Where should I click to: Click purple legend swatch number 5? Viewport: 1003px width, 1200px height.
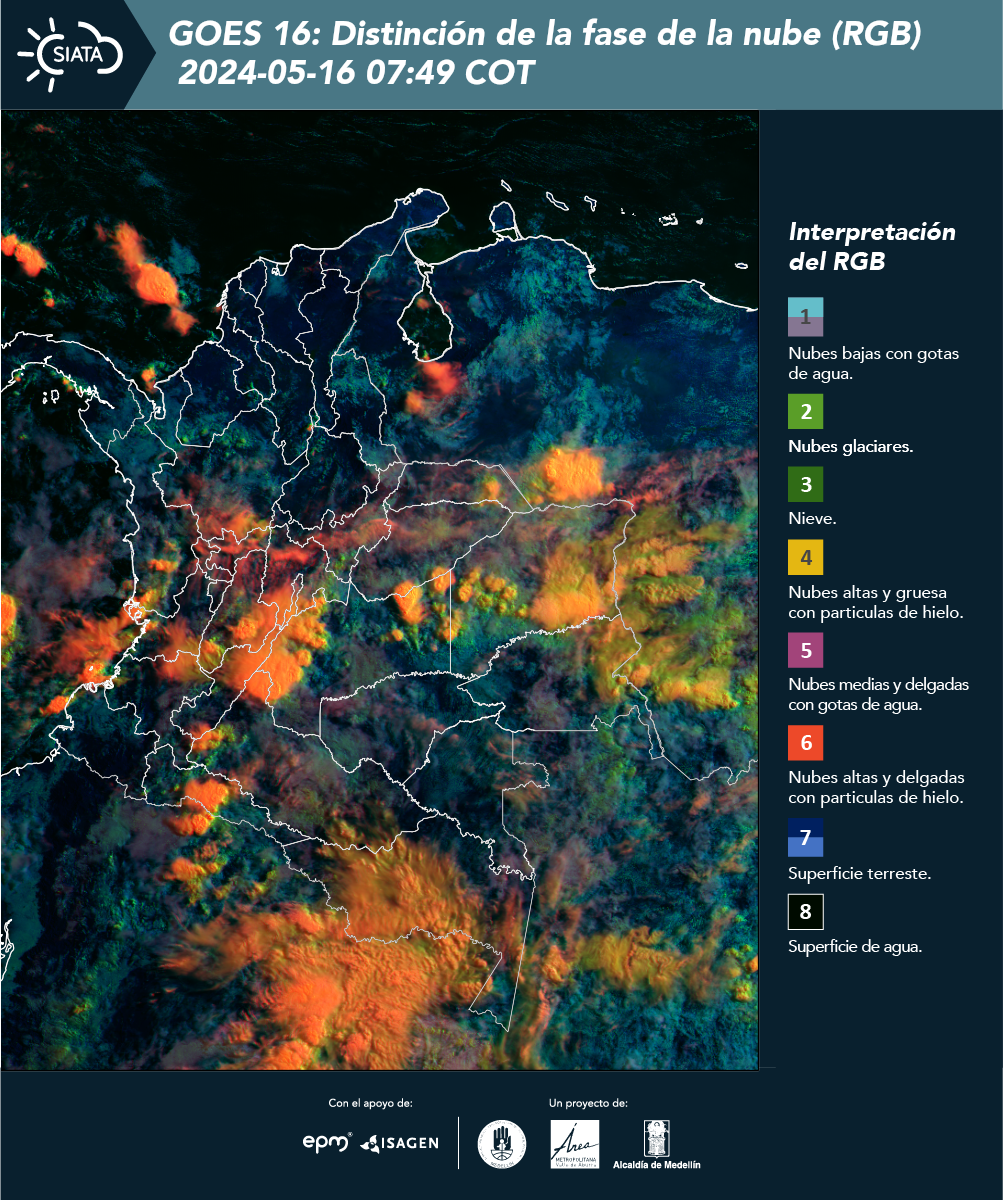[x=806, y=650]
